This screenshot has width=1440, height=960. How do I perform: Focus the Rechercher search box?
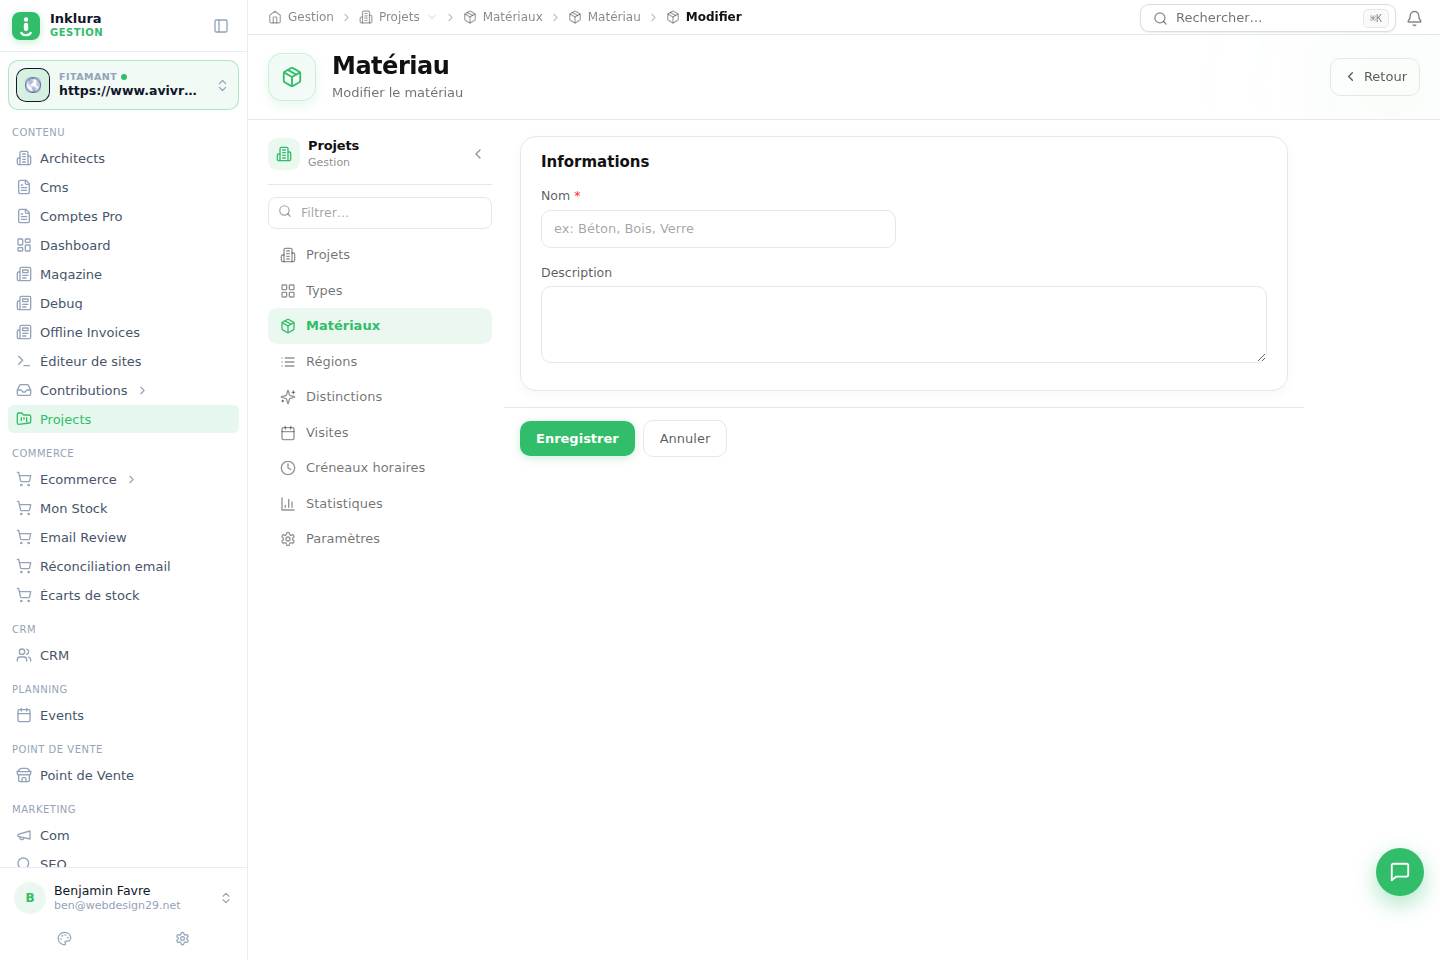coord(1268,18)
